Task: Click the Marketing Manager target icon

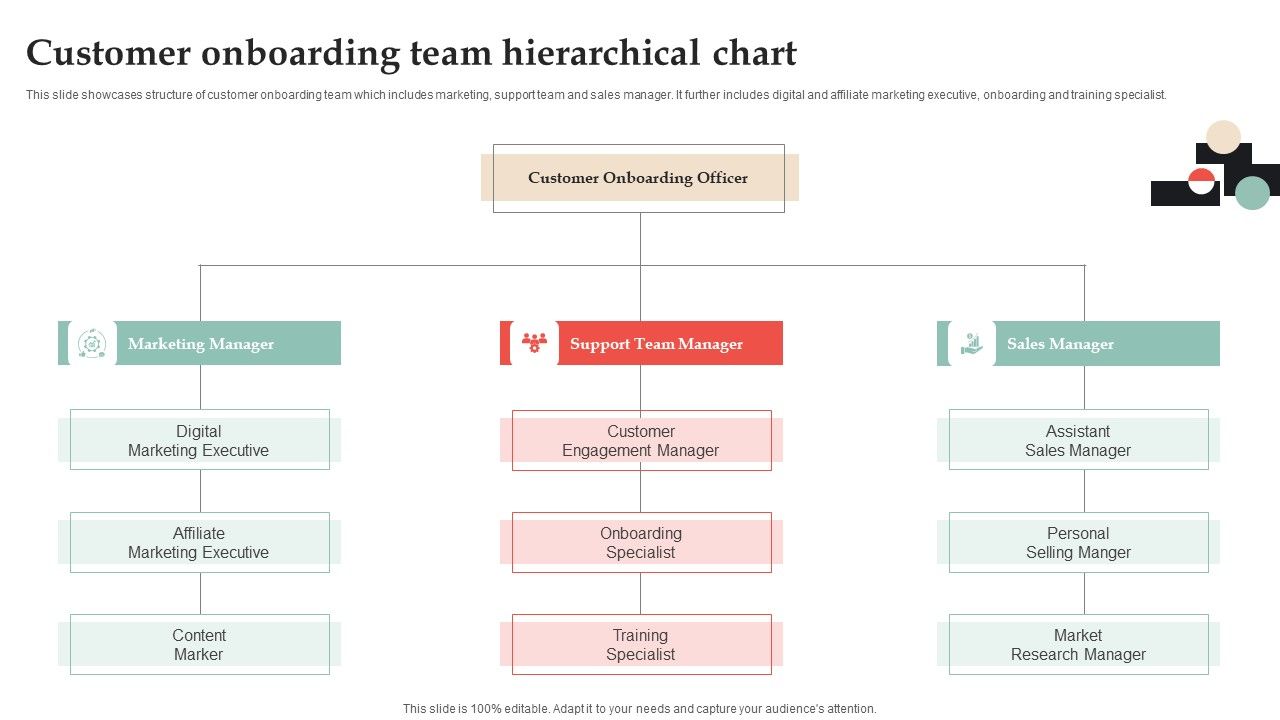Action: coord(92,343)
